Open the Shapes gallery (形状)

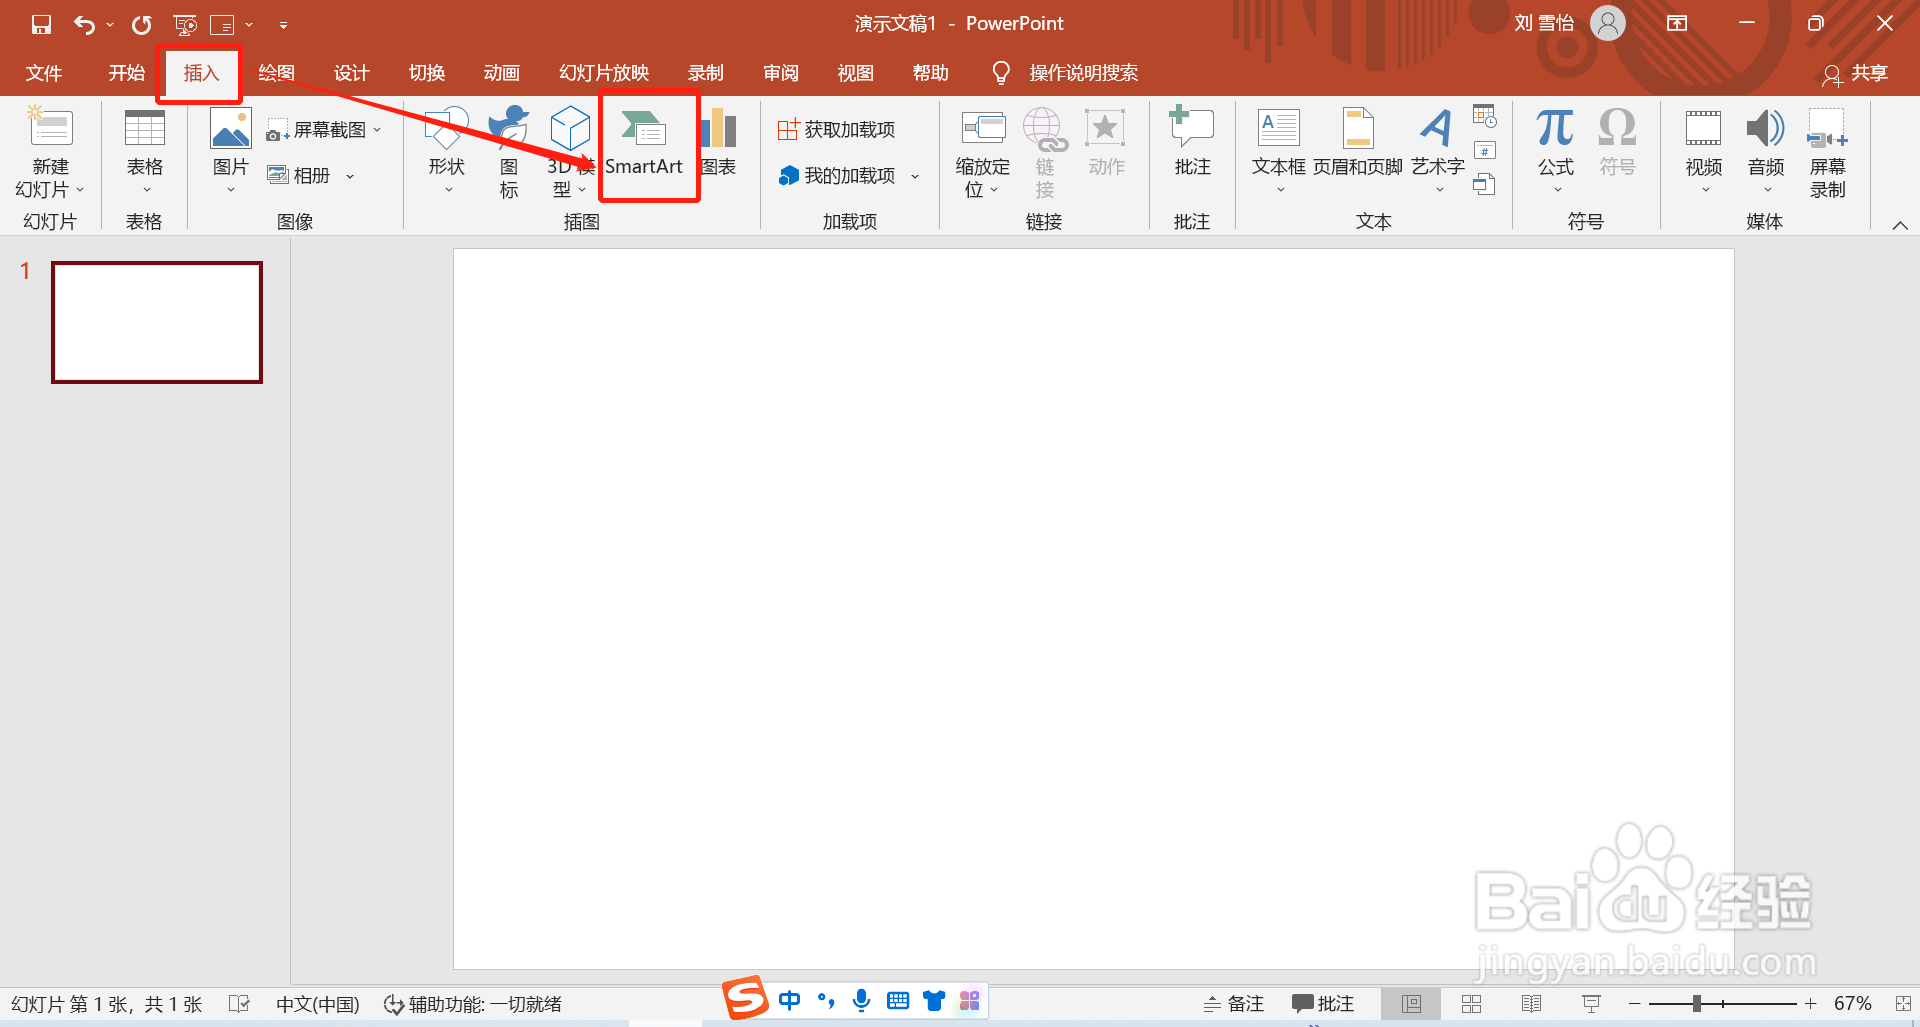[447, 152]
